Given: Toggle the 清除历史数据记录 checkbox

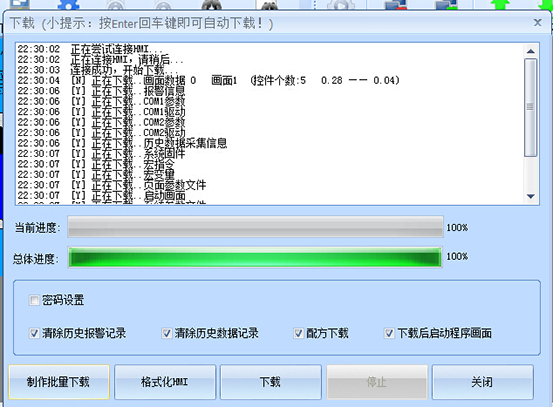Looking at the screenshot, I should tap(166, 333).
